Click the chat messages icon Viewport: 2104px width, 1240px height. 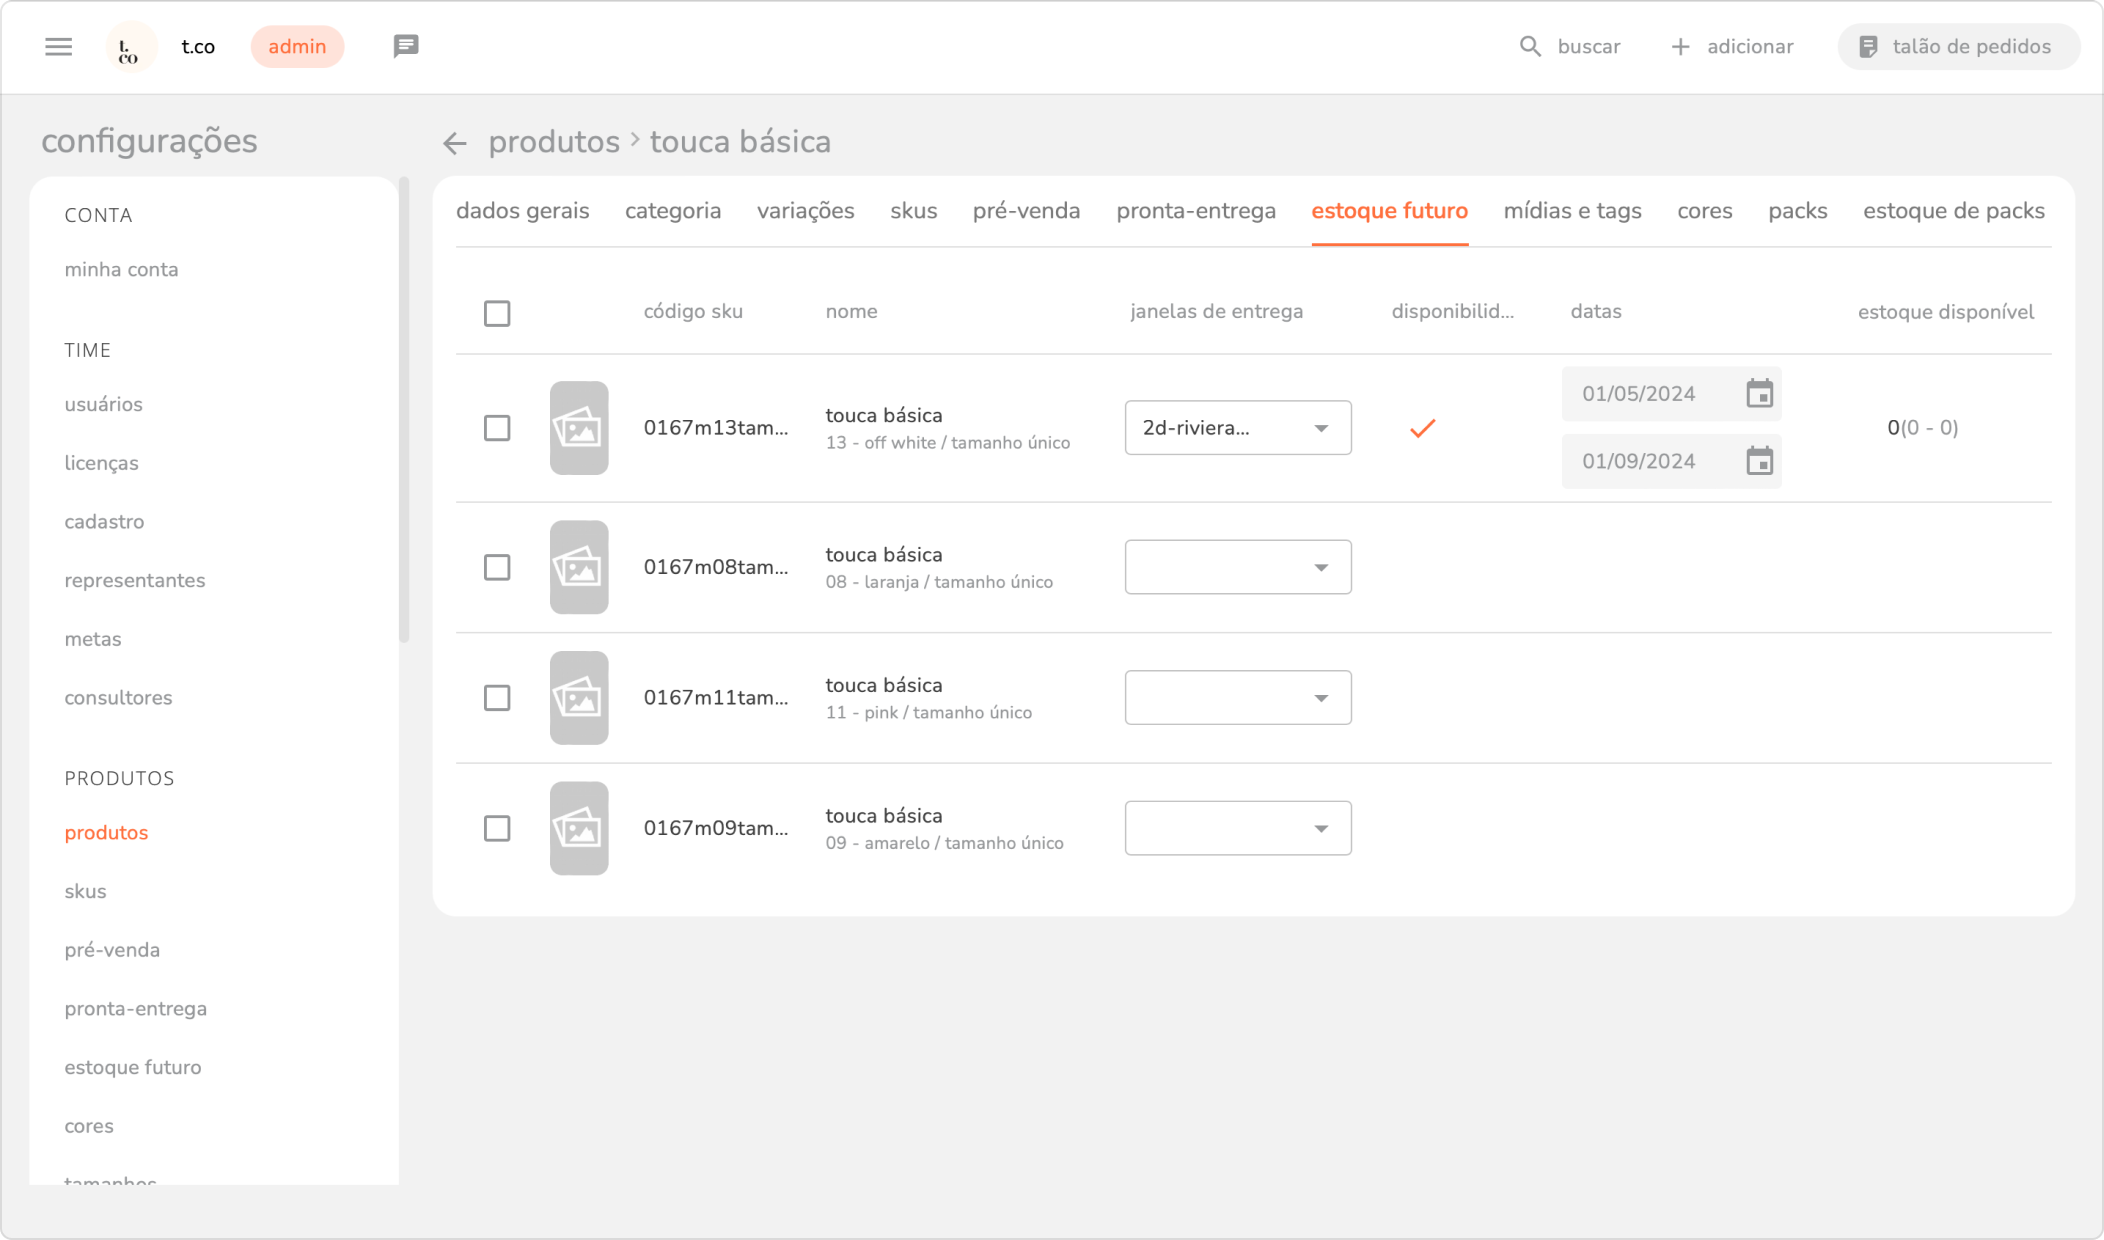(x=405, y=46)
